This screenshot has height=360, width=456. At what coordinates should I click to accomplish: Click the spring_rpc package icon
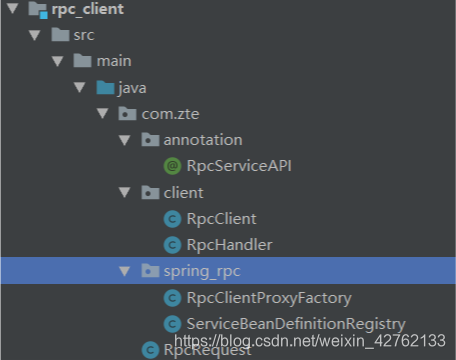[x=150, y=271]
